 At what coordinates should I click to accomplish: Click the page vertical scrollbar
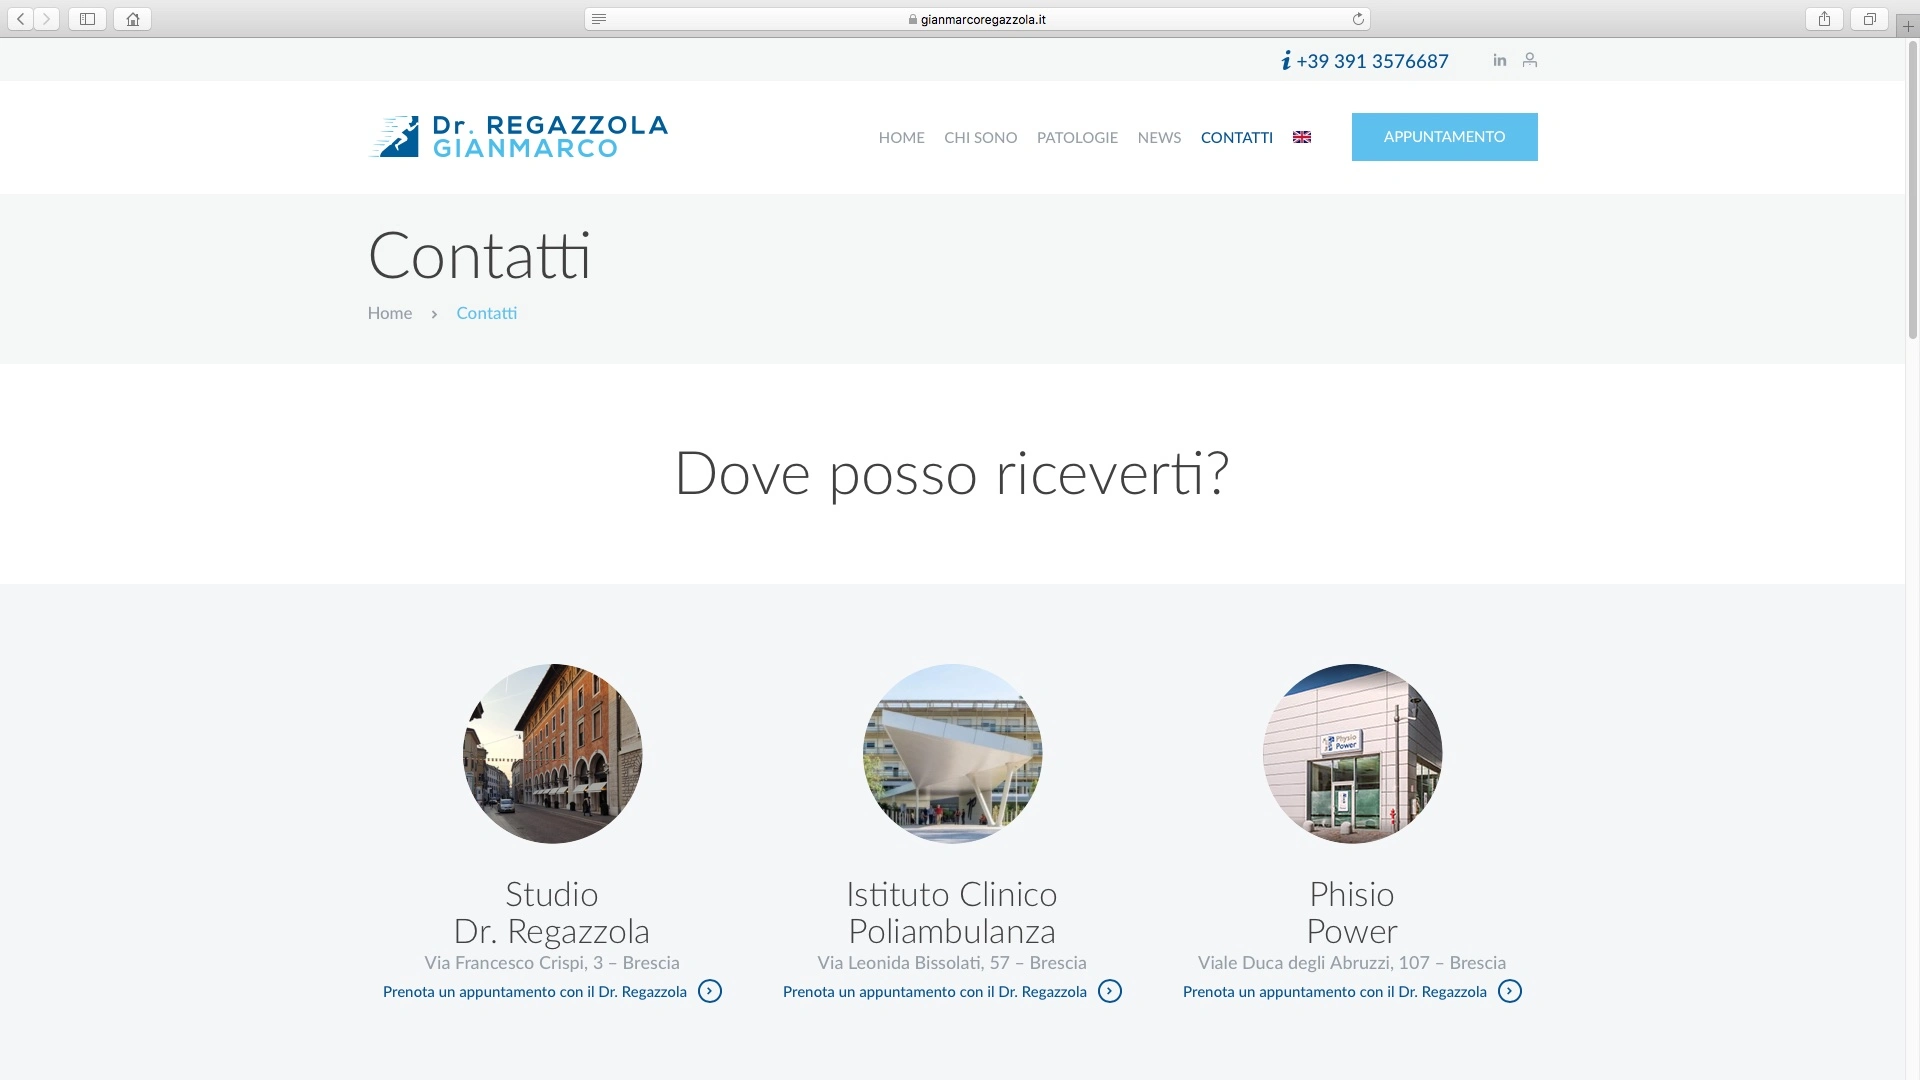point(1912,190)
